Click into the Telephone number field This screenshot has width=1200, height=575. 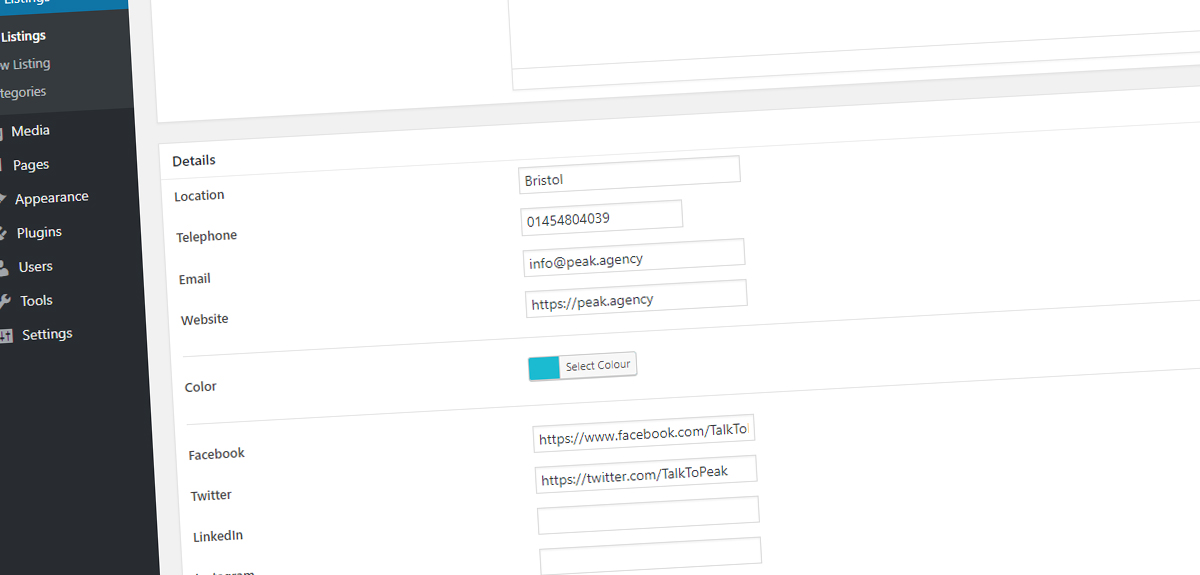pos(601,217)
